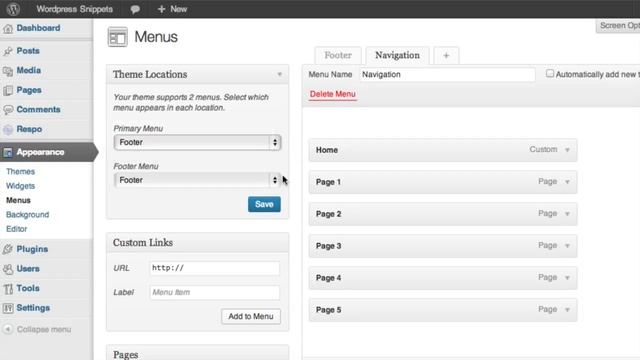The width and height of the screenshot is (640, 360).
Task: Click the Collapse menu arrow icon
Action: [8, 329]
